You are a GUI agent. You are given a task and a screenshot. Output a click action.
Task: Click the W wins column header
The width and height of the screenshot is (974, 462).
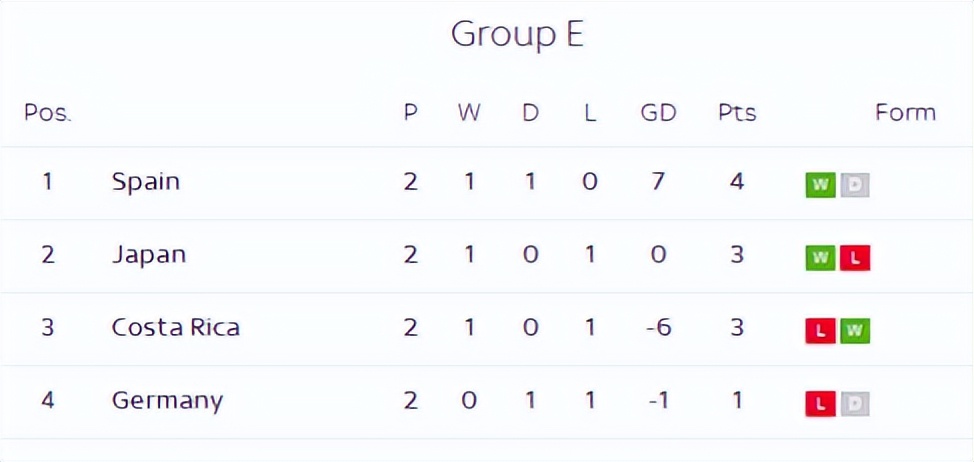pyautogui.click(x=469, y=112)
